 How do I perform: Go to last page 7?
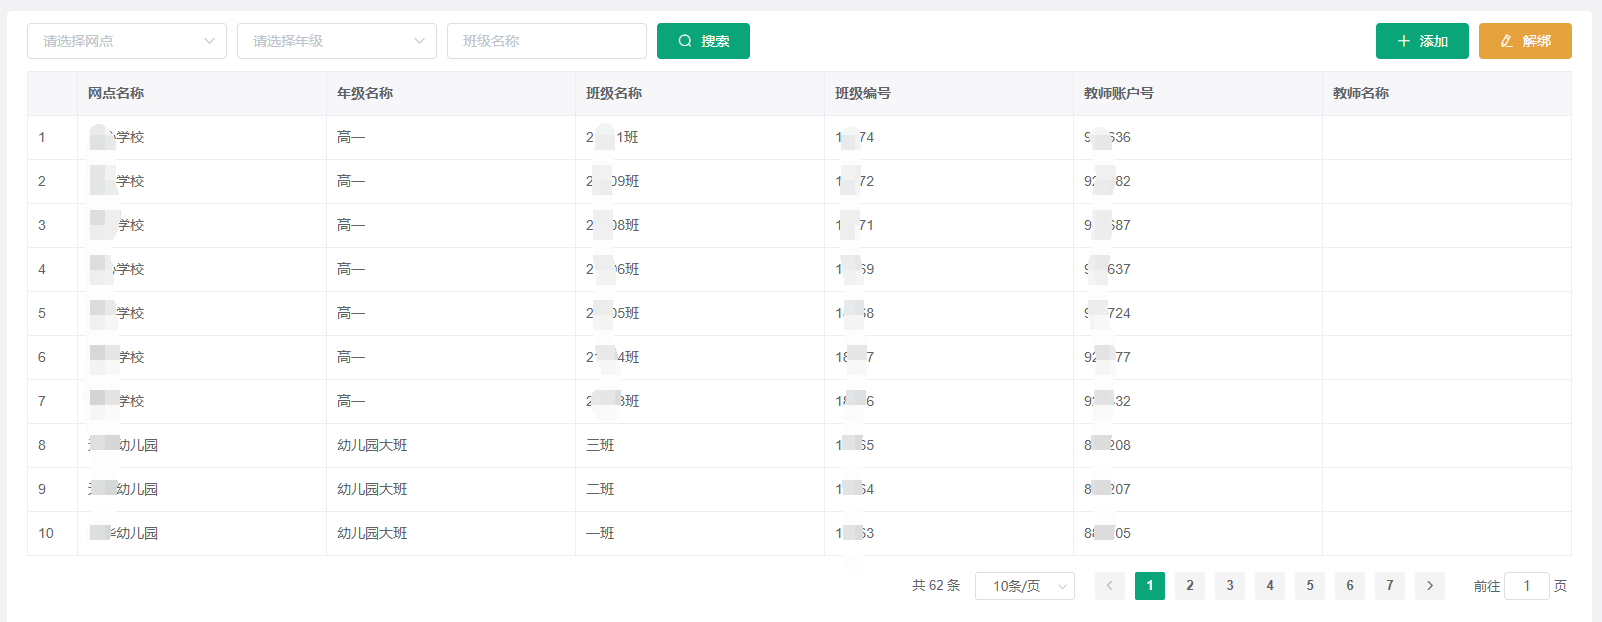pos(1390,586)
